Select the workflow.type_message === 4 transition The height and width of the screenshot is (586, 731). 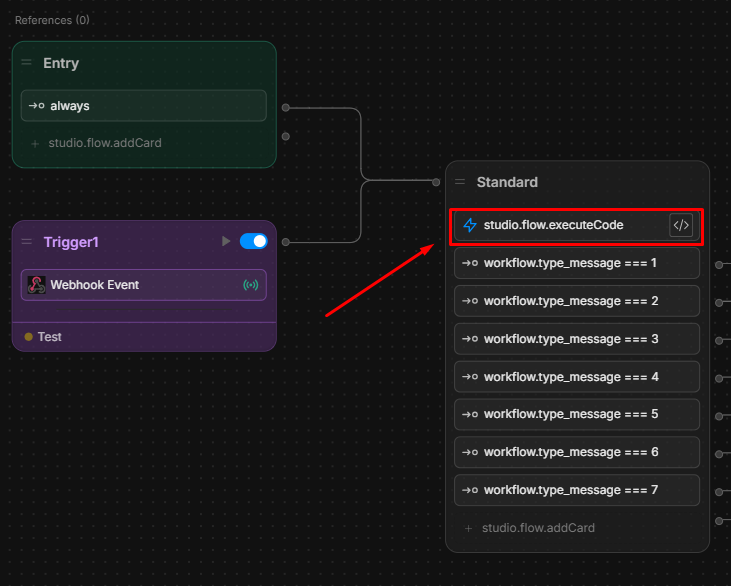[x=576, y=377]
